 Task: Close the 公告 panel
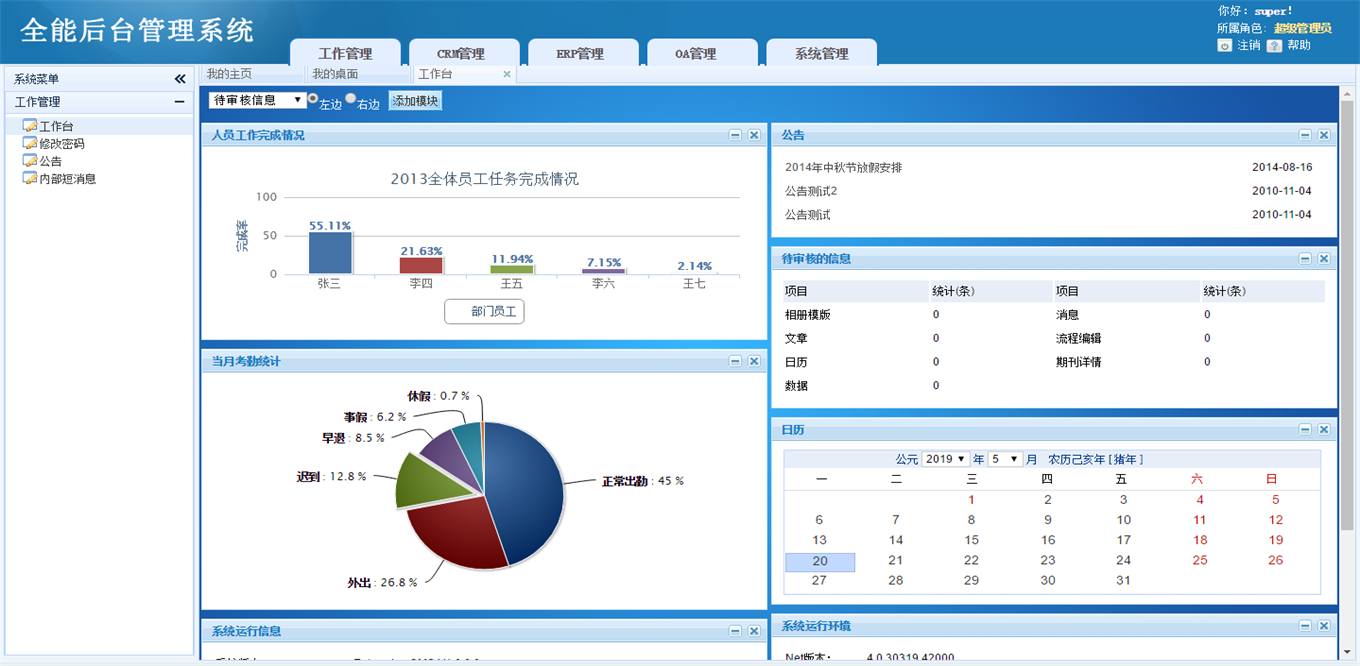1324,135
